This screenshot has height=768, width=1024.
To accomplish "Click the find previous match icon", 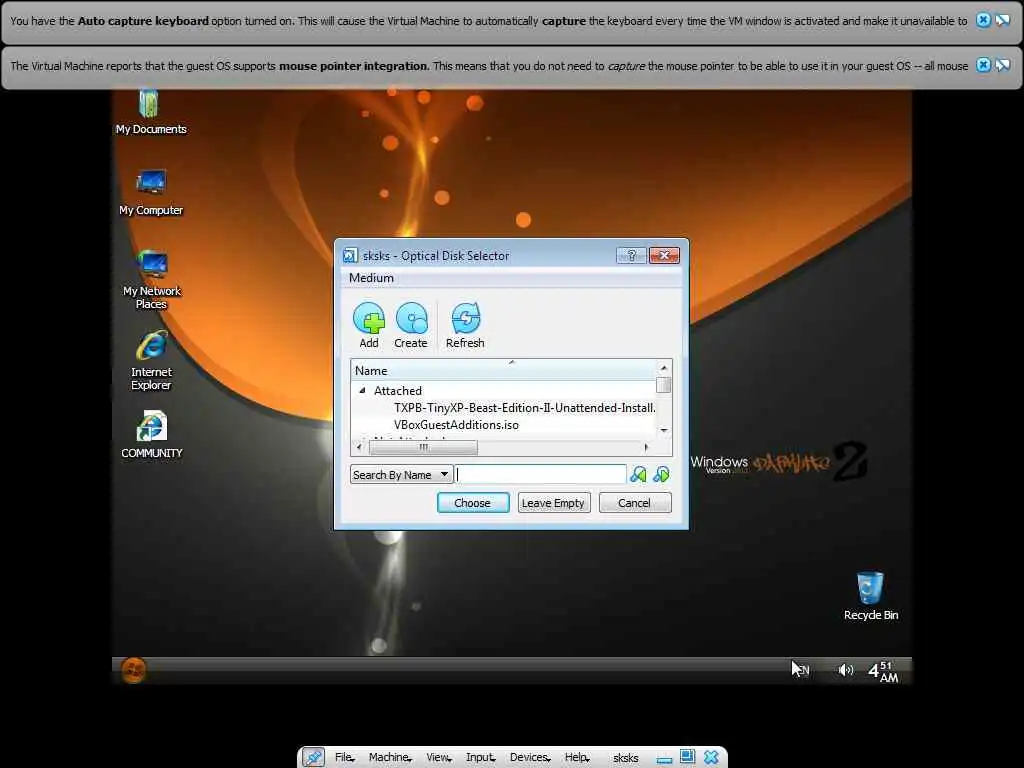I will [x=638, y=474].
